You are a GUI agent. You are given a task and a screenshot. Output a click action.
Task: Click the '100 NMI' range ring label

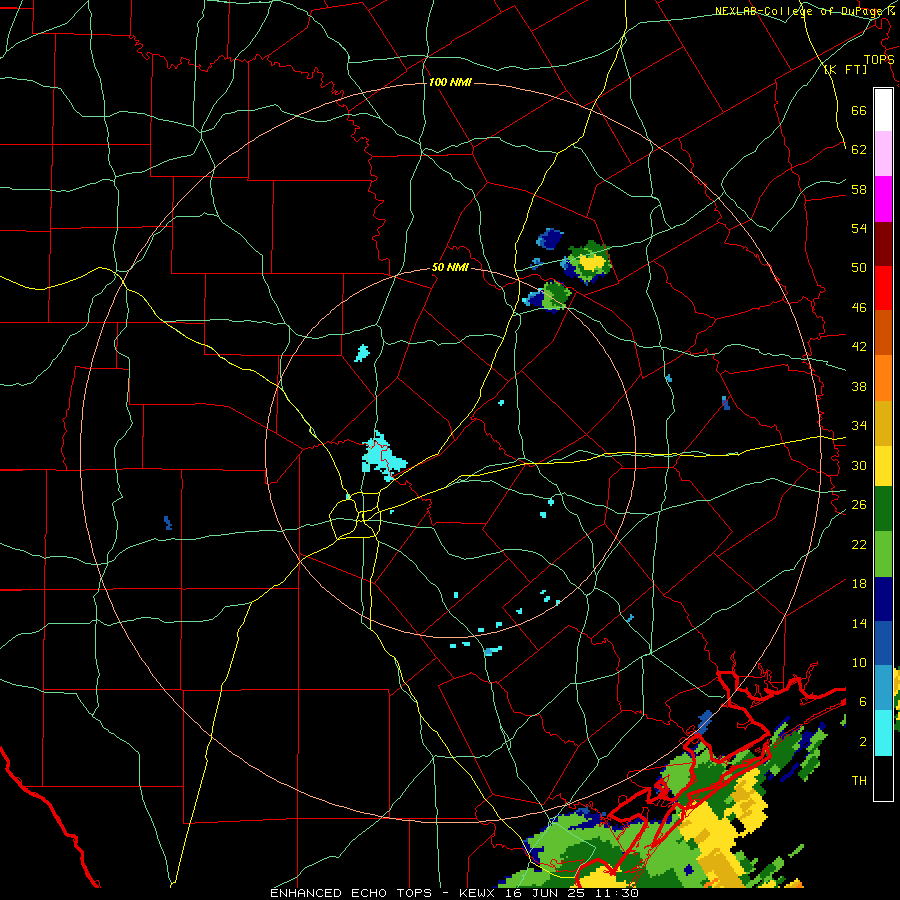coord(450,83)
